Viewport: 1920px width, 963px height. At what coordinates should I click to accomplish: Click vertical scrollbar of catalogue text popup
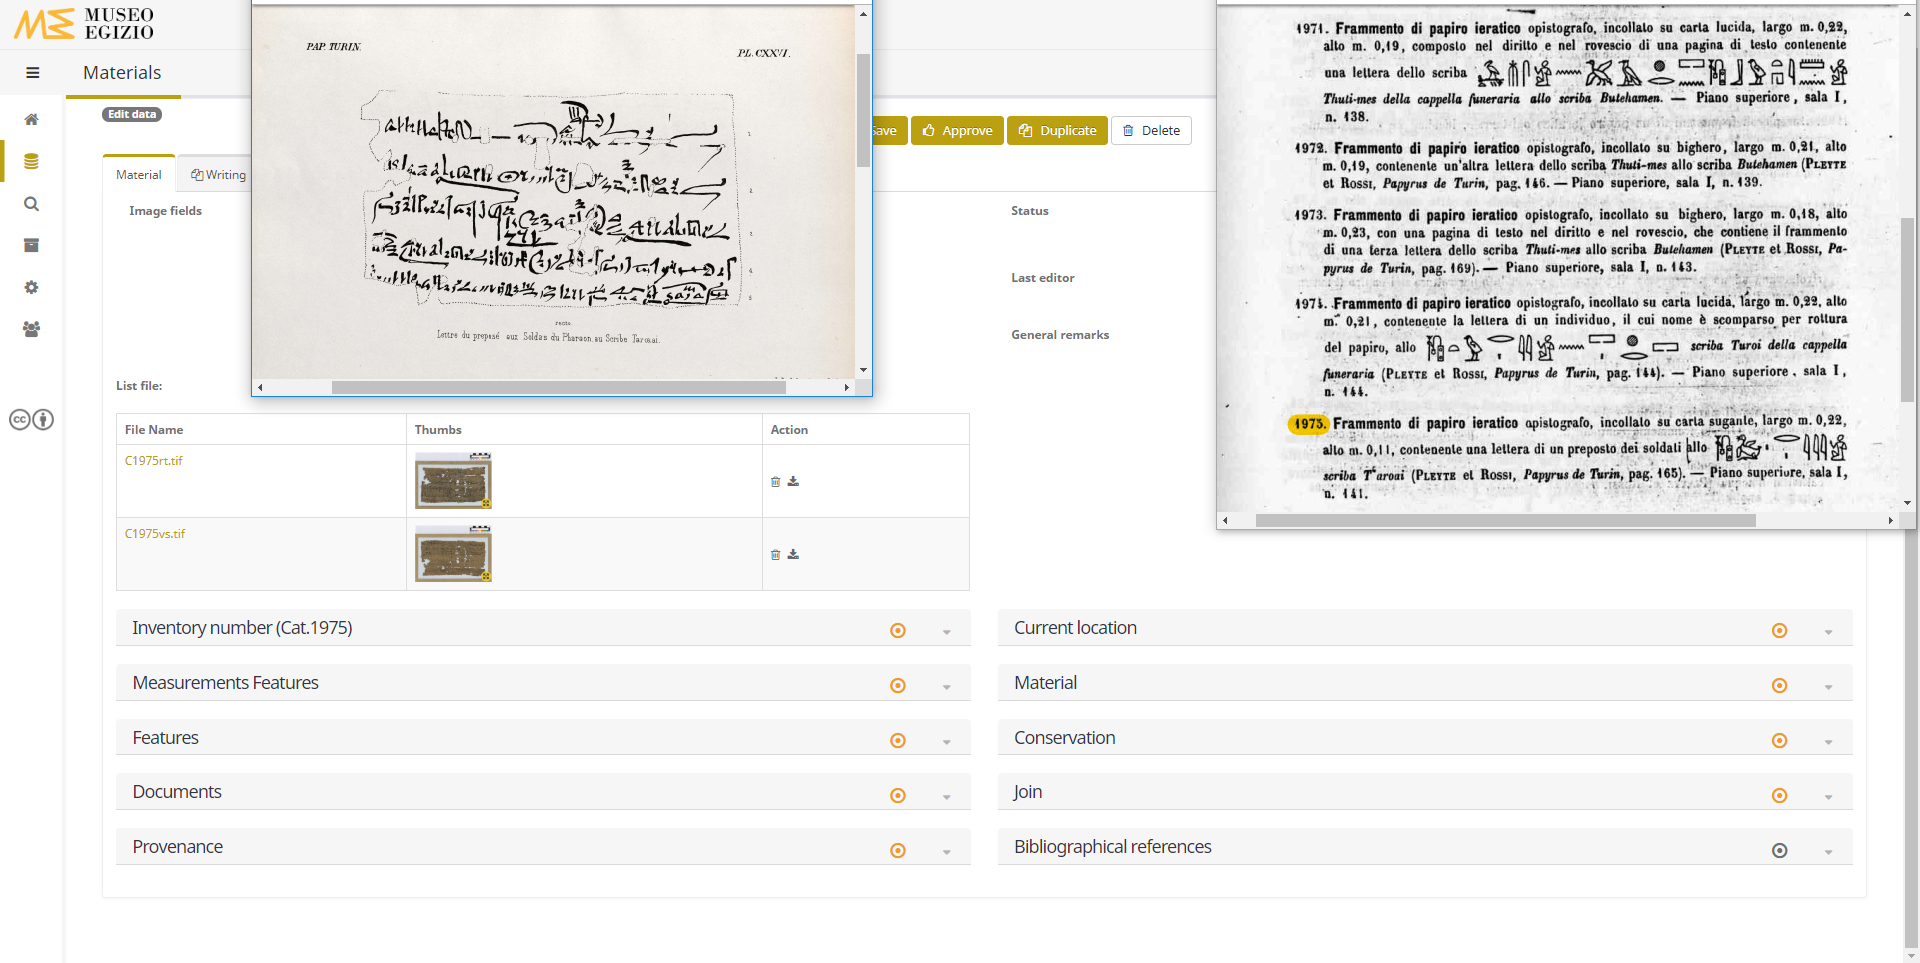coord(1908,310)
